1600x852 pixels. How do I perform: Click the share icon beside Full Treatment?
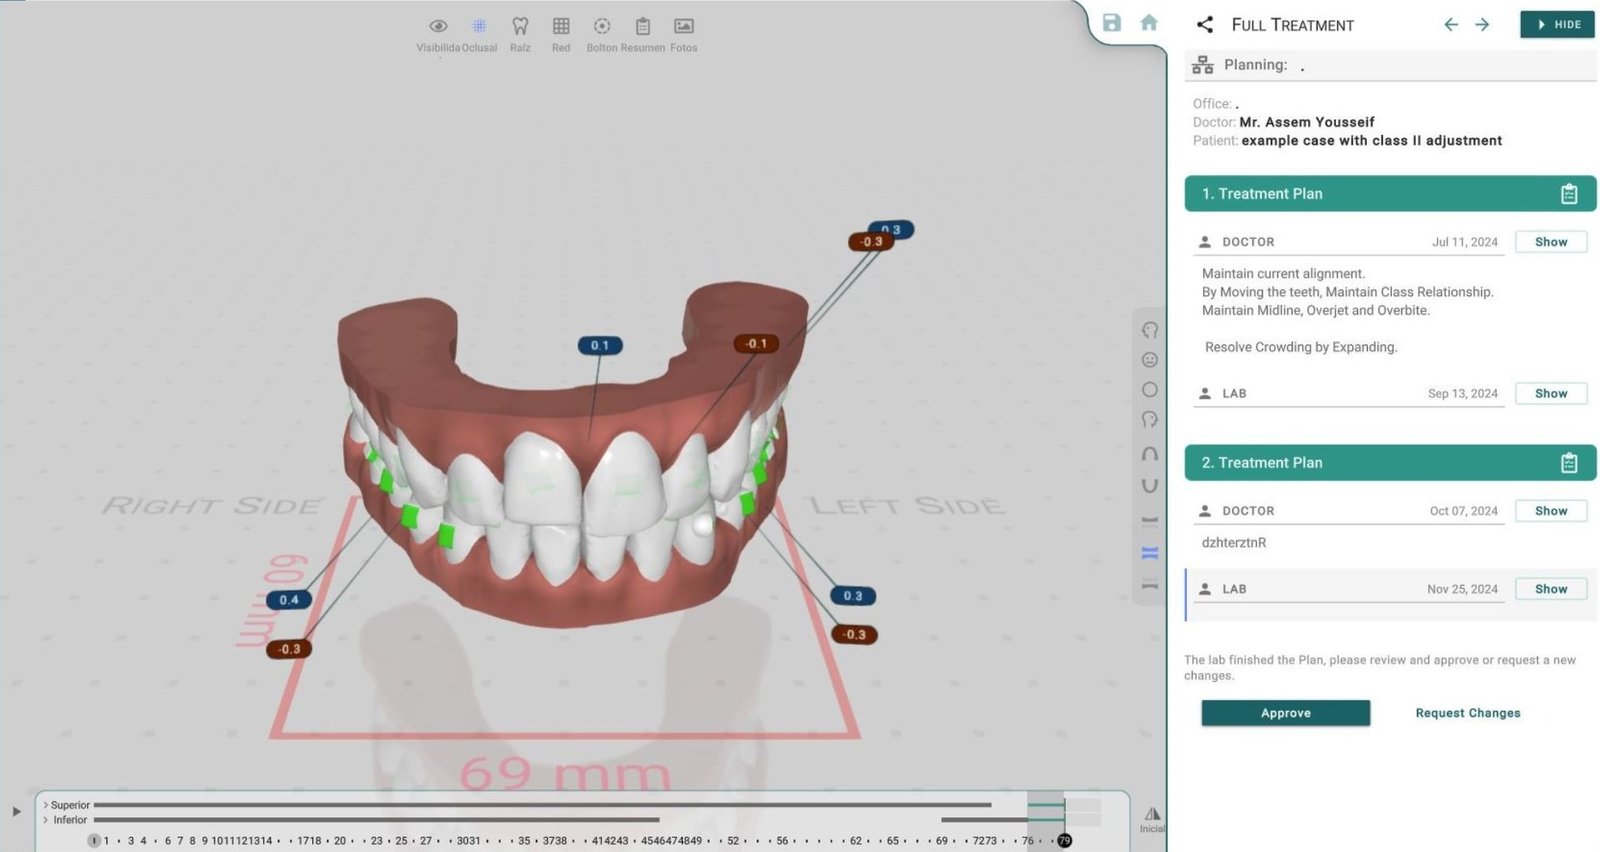tap(1205, 25)
